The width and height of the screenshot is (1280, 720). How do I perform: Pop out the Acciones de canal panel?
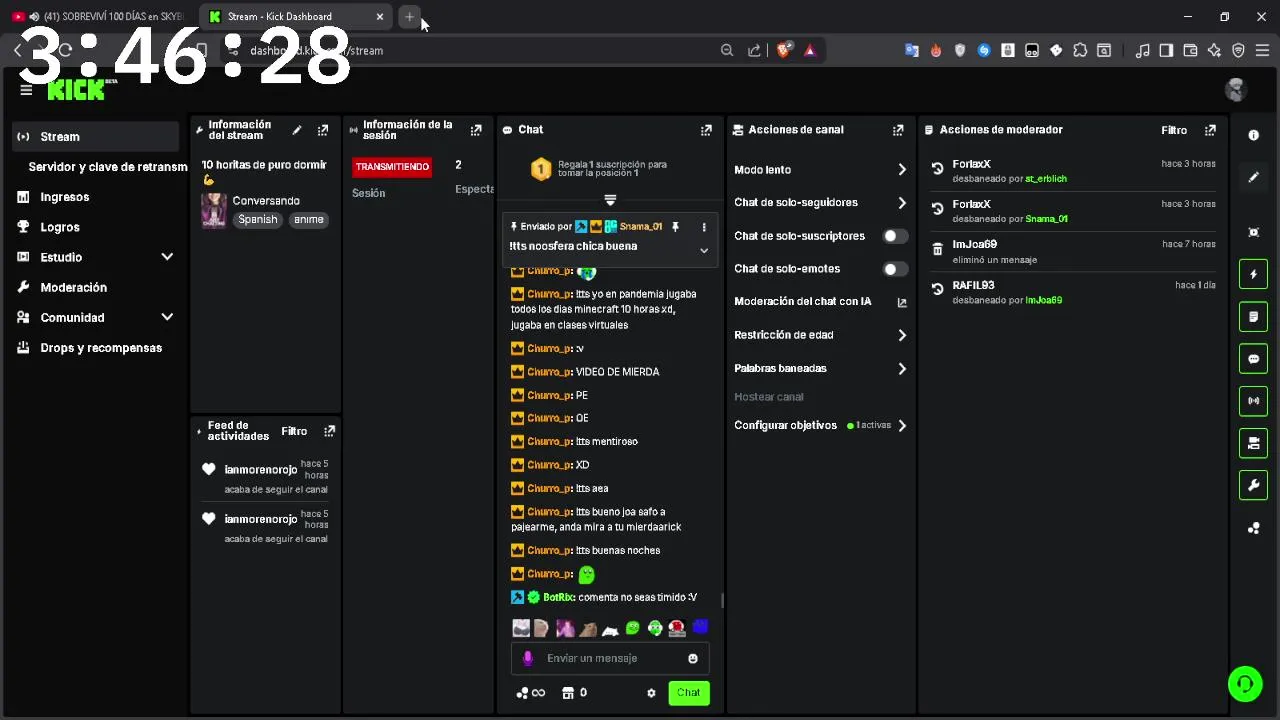(898, 130)
